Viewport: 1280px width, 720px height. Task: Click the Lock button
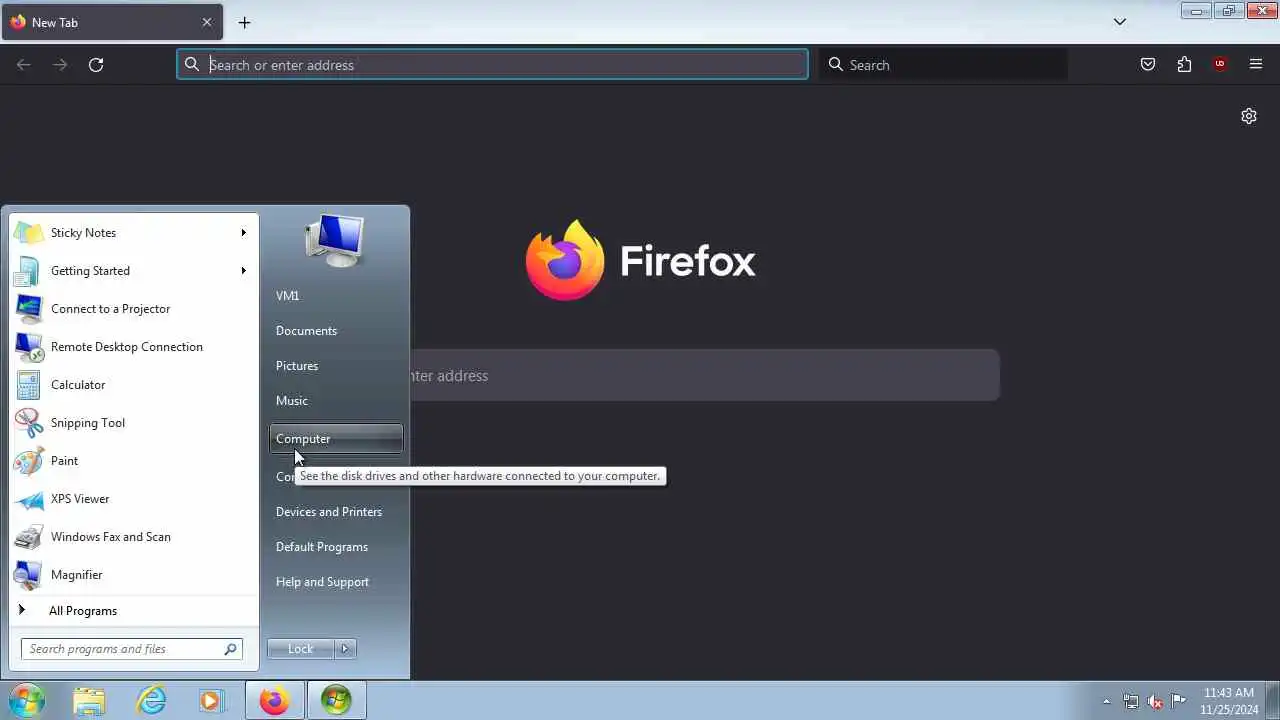301,649
